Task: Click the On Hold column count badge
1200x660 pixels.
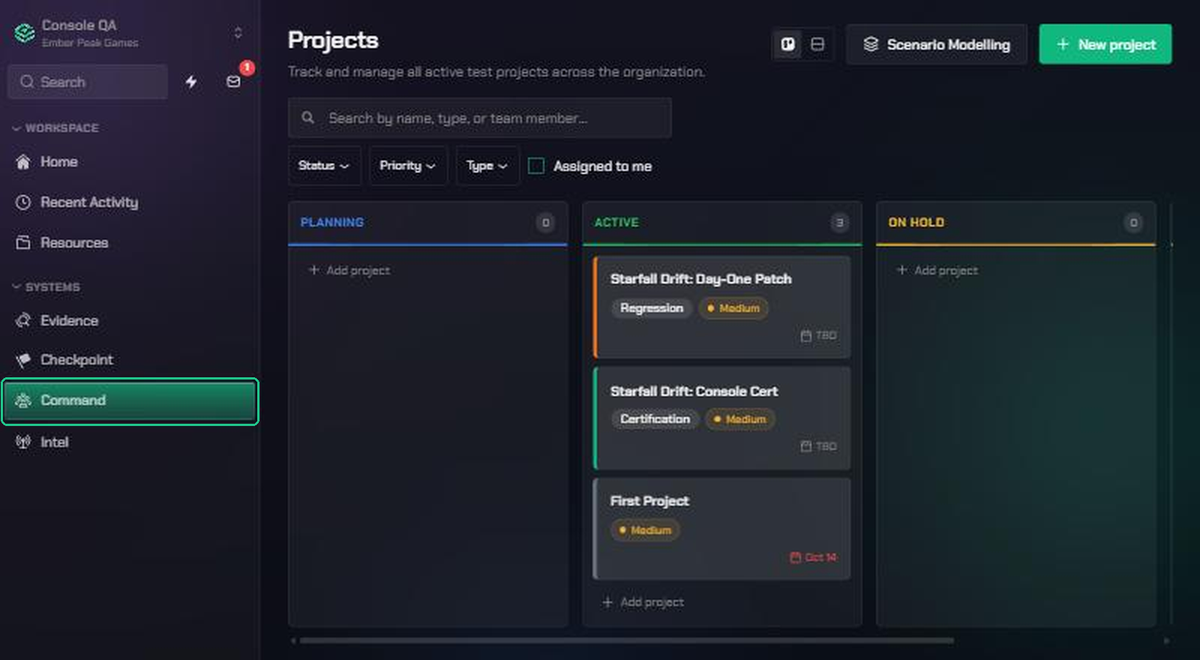Action: pyautogui.click(x=1133, y=223)
